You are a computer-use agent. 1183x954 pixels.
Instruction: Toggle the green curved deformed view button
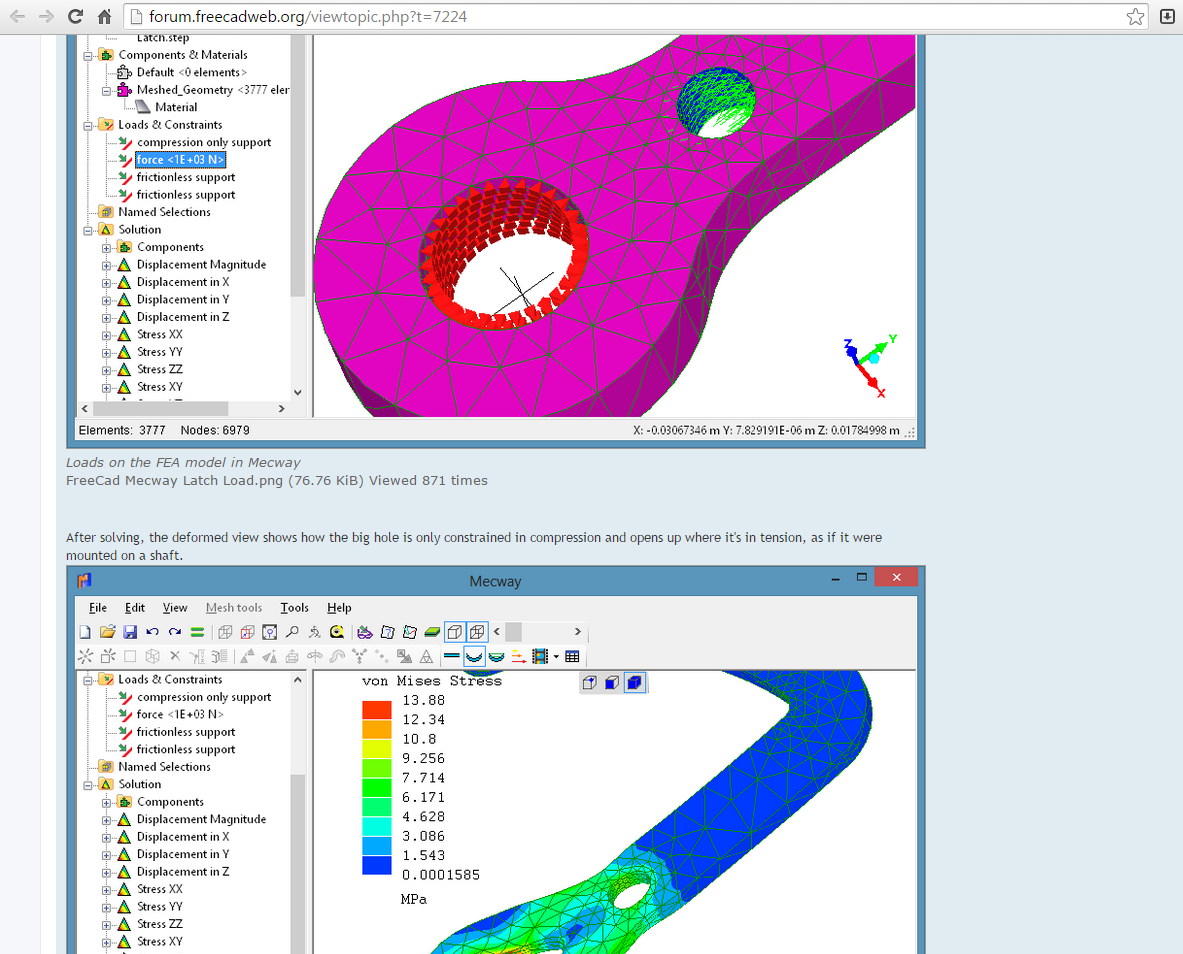pyautogui.click(x=496, y=657)
